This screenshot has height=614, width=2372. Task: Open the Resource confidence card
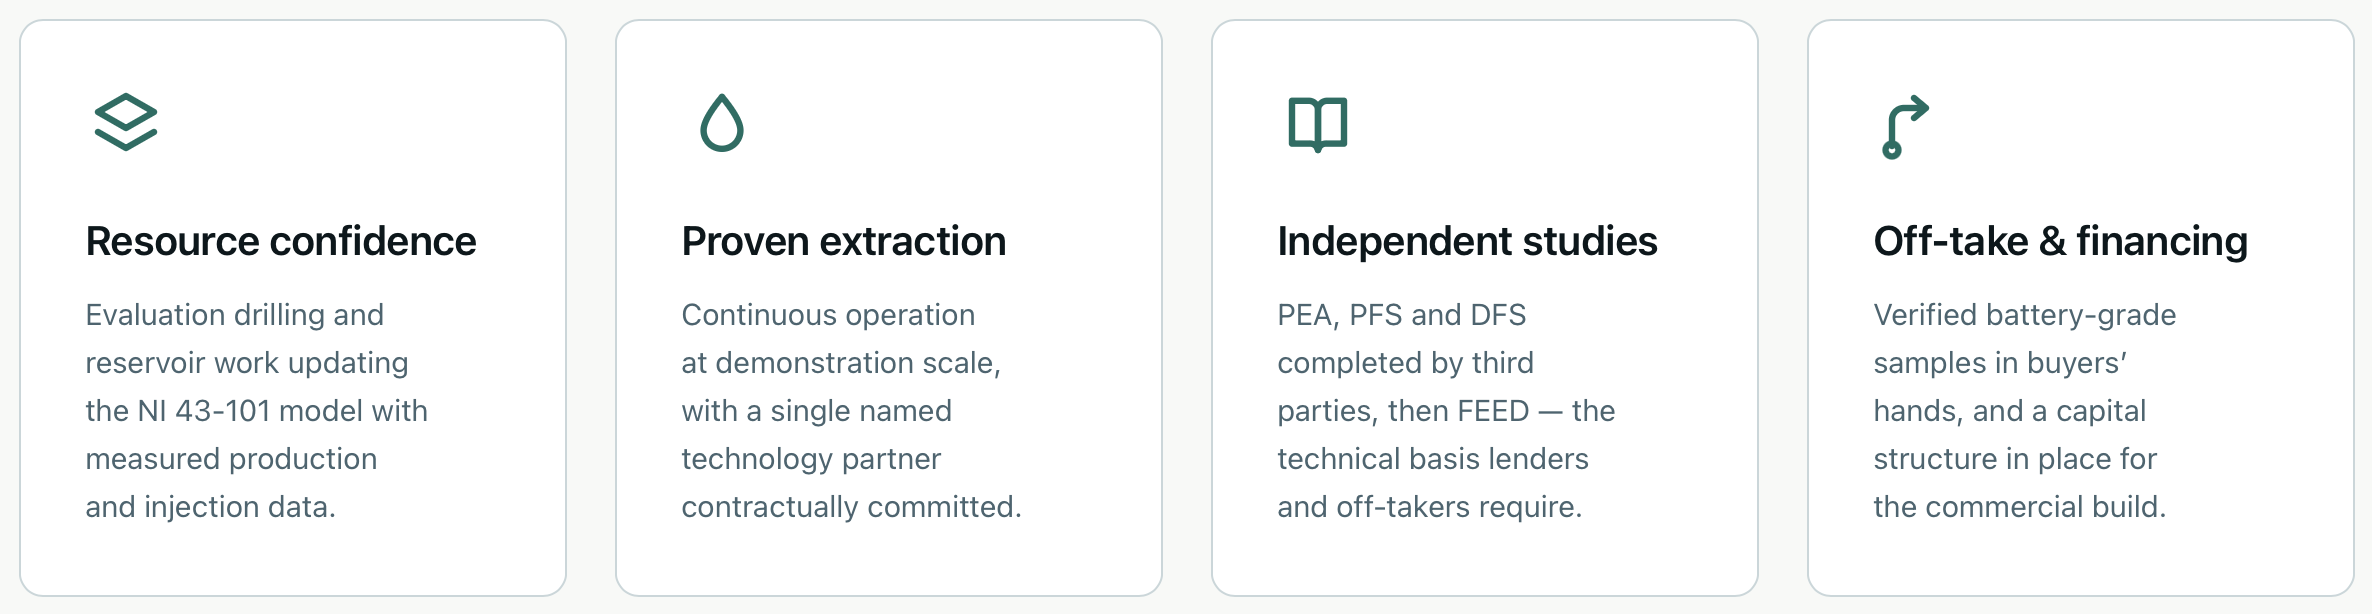click(x=293, y=308)
